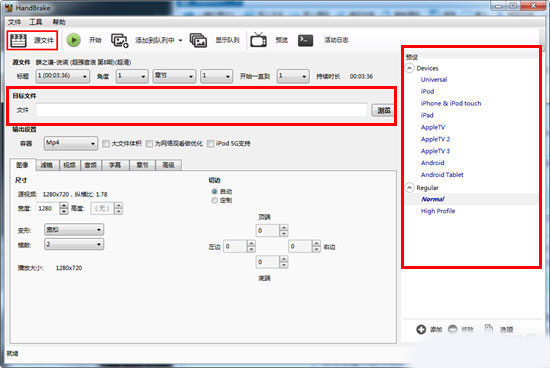
Task: Open the 标题 title dropdown showing 1 (00:03:36)
Action: [x=62, y=76]
